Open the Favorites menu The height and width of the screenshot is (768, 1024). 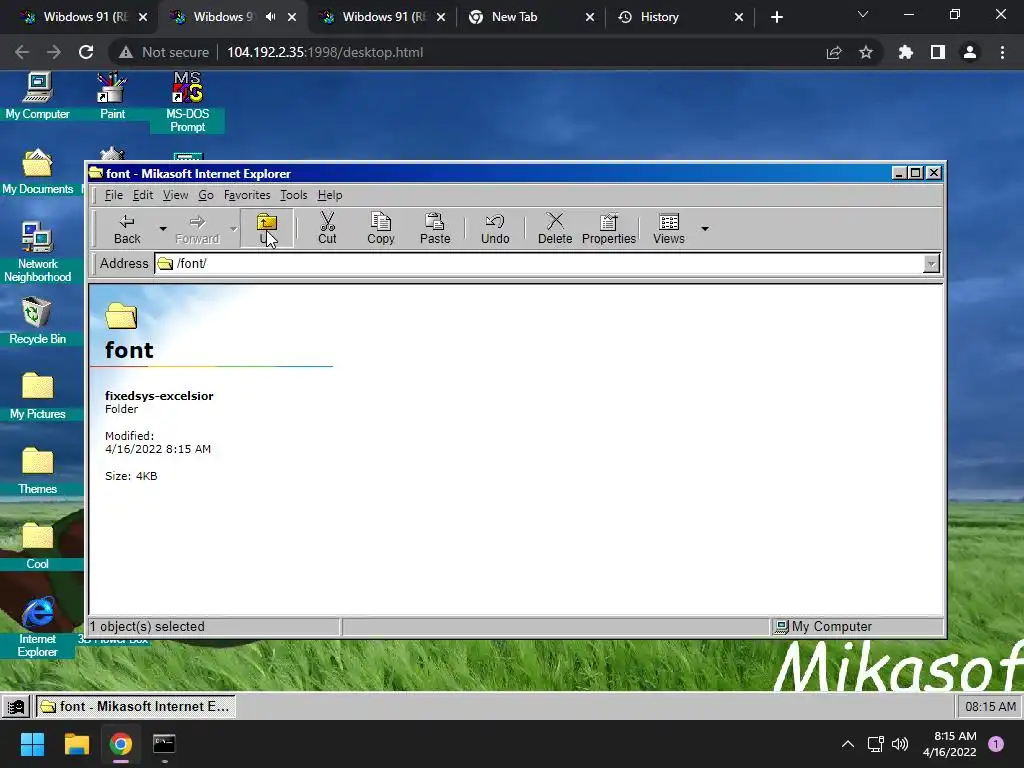[x=247, y=195]
